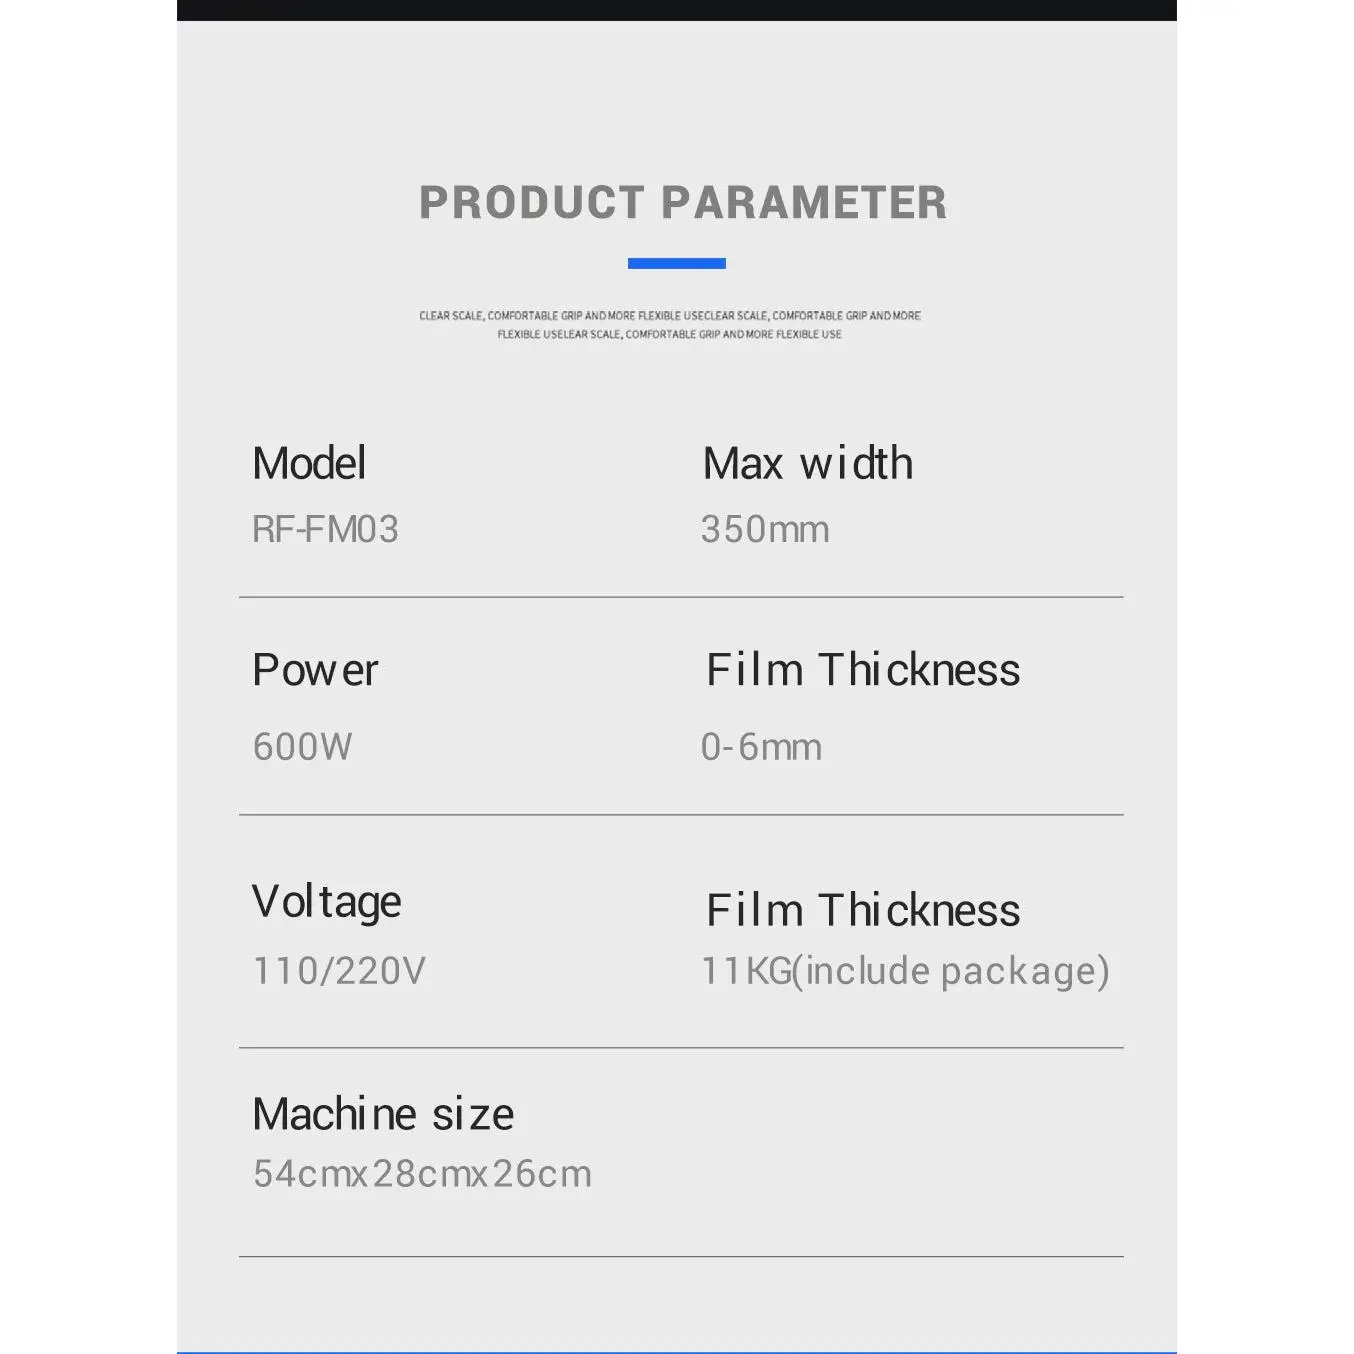Screen dimensions: 1354x1354
Task: Click the second line of small subtitle text
Action: (669, 335)
